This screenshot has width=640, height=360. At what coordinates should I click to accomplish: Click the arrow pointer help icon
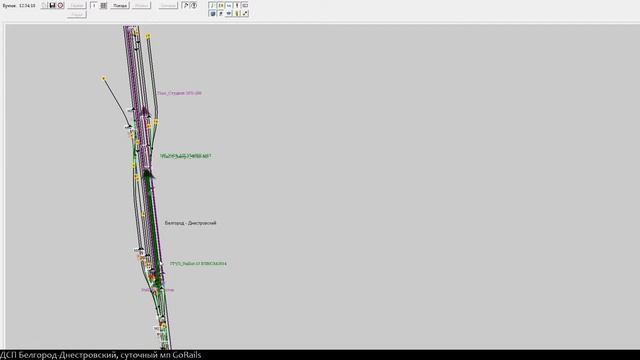(185, 5)
